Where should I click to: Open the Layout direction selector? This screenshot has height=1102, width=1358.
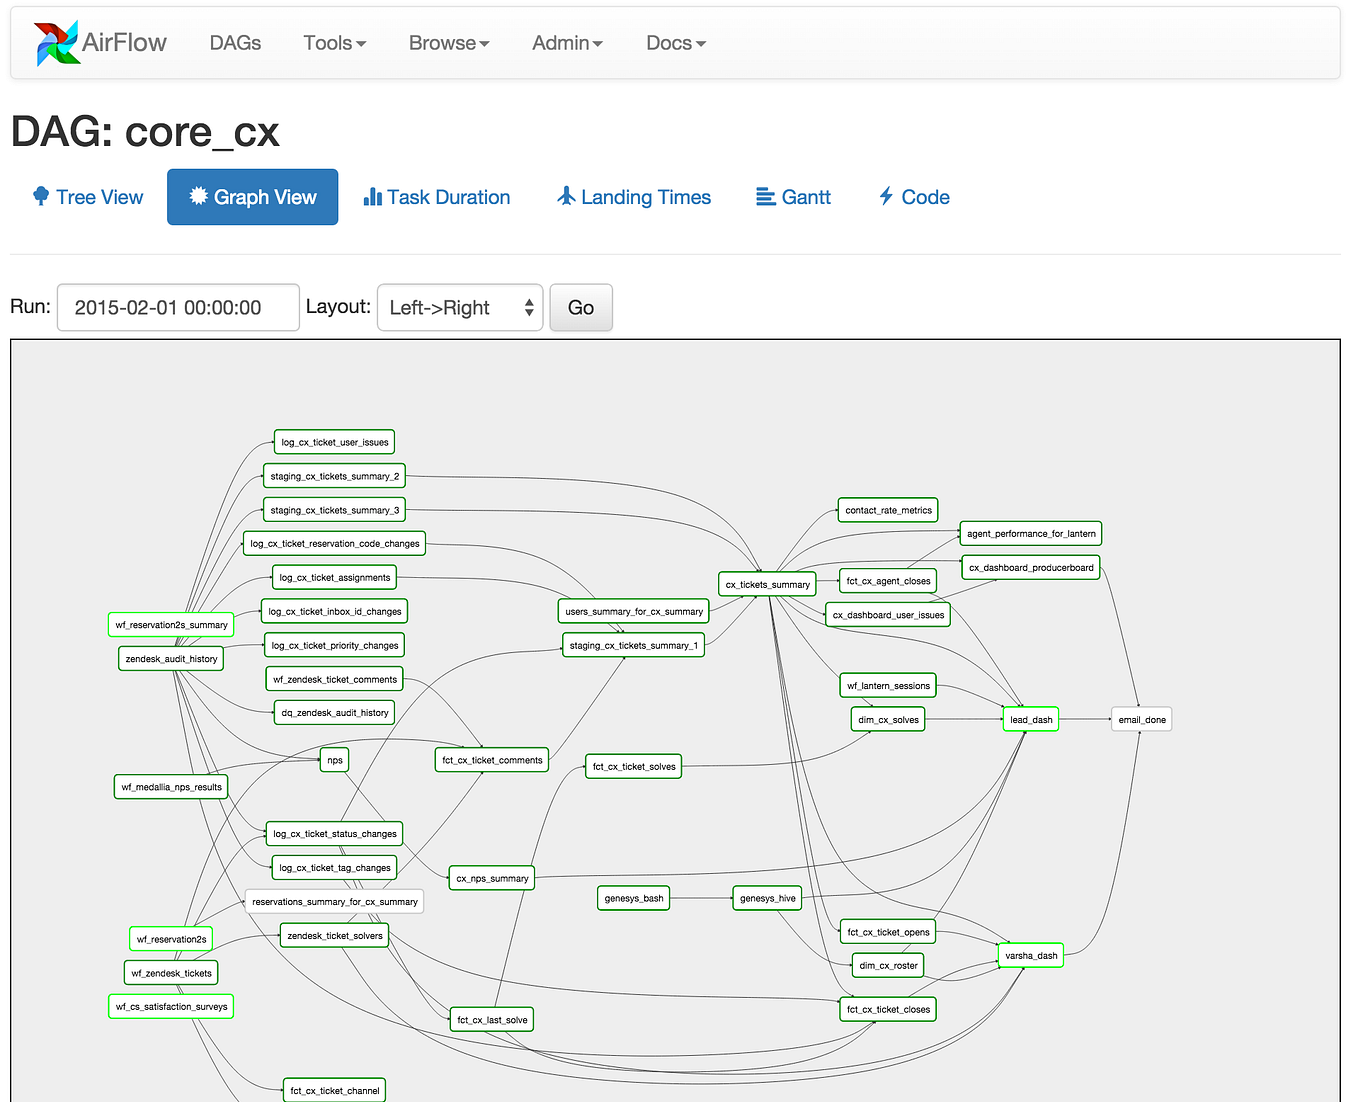459,307
